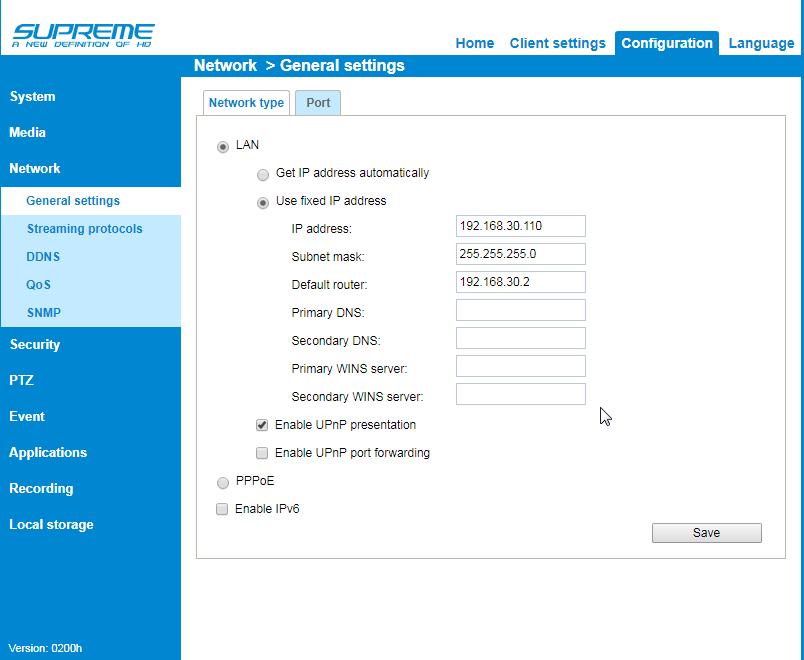
Task: Uncheck Enable UPnP presentation
Action: [262, 425]
